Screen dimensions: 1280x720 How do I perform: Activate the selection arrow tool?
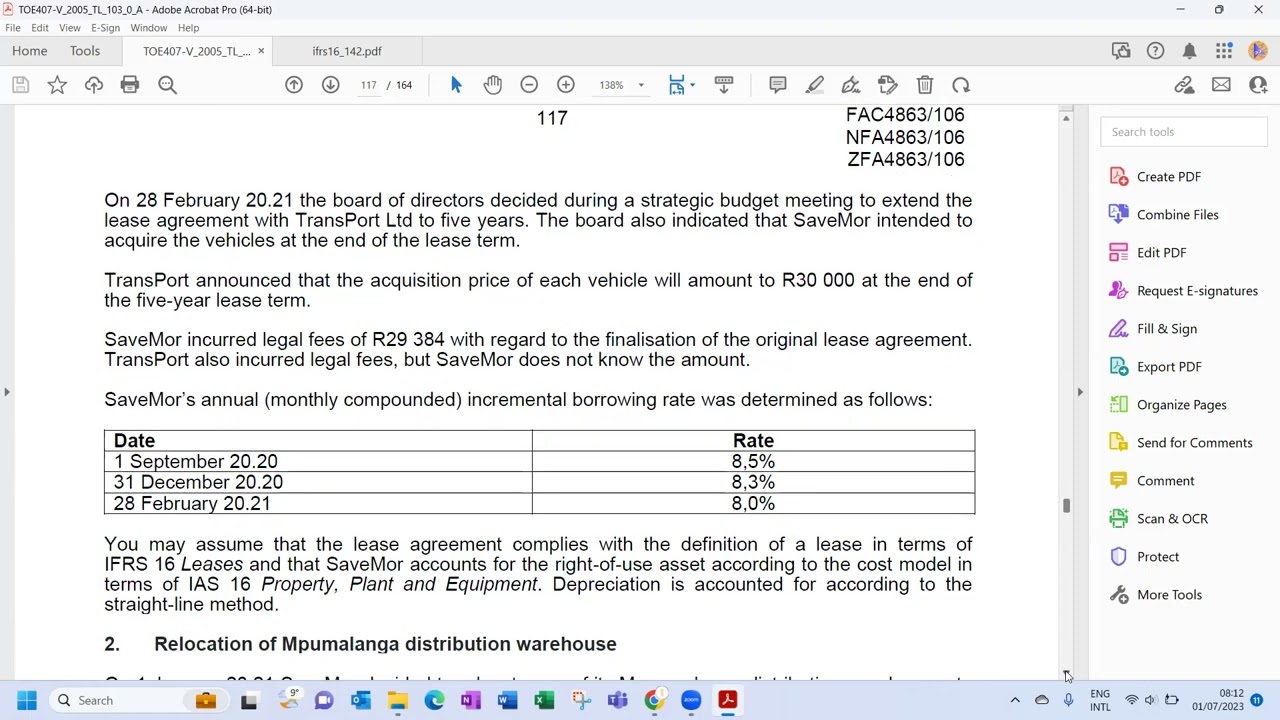(x=456, y=85)
